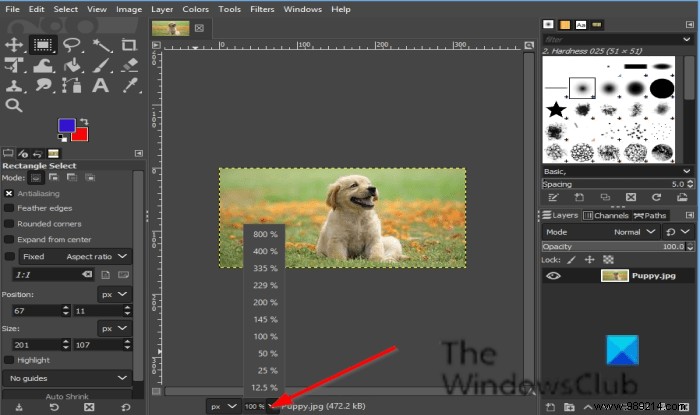The image size is (700, 415).
Task: Enable the Feather edges checkbox
Action: click(x=9, y=208)
